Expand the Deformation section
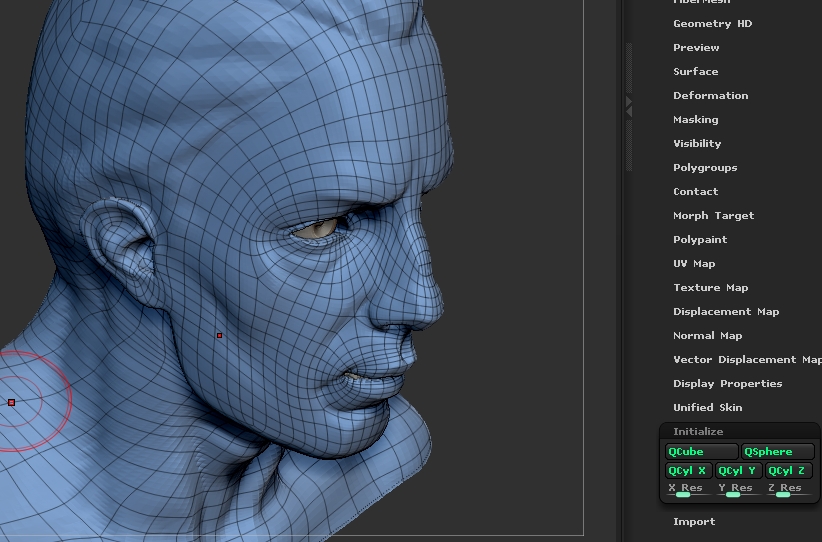The height and width of the screenshot is (542, 822). pos(710,95)
